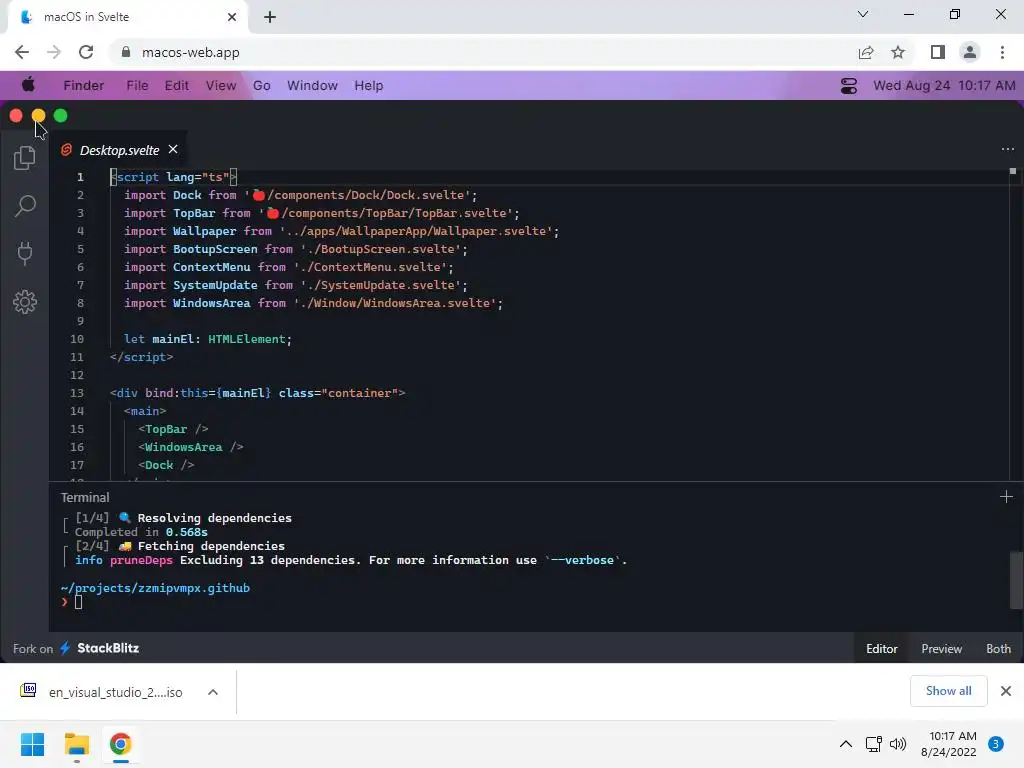This screenshot has height=768, width=1024.
Task: Open the Chrome three-dot menu
Action: (1002, 52)
